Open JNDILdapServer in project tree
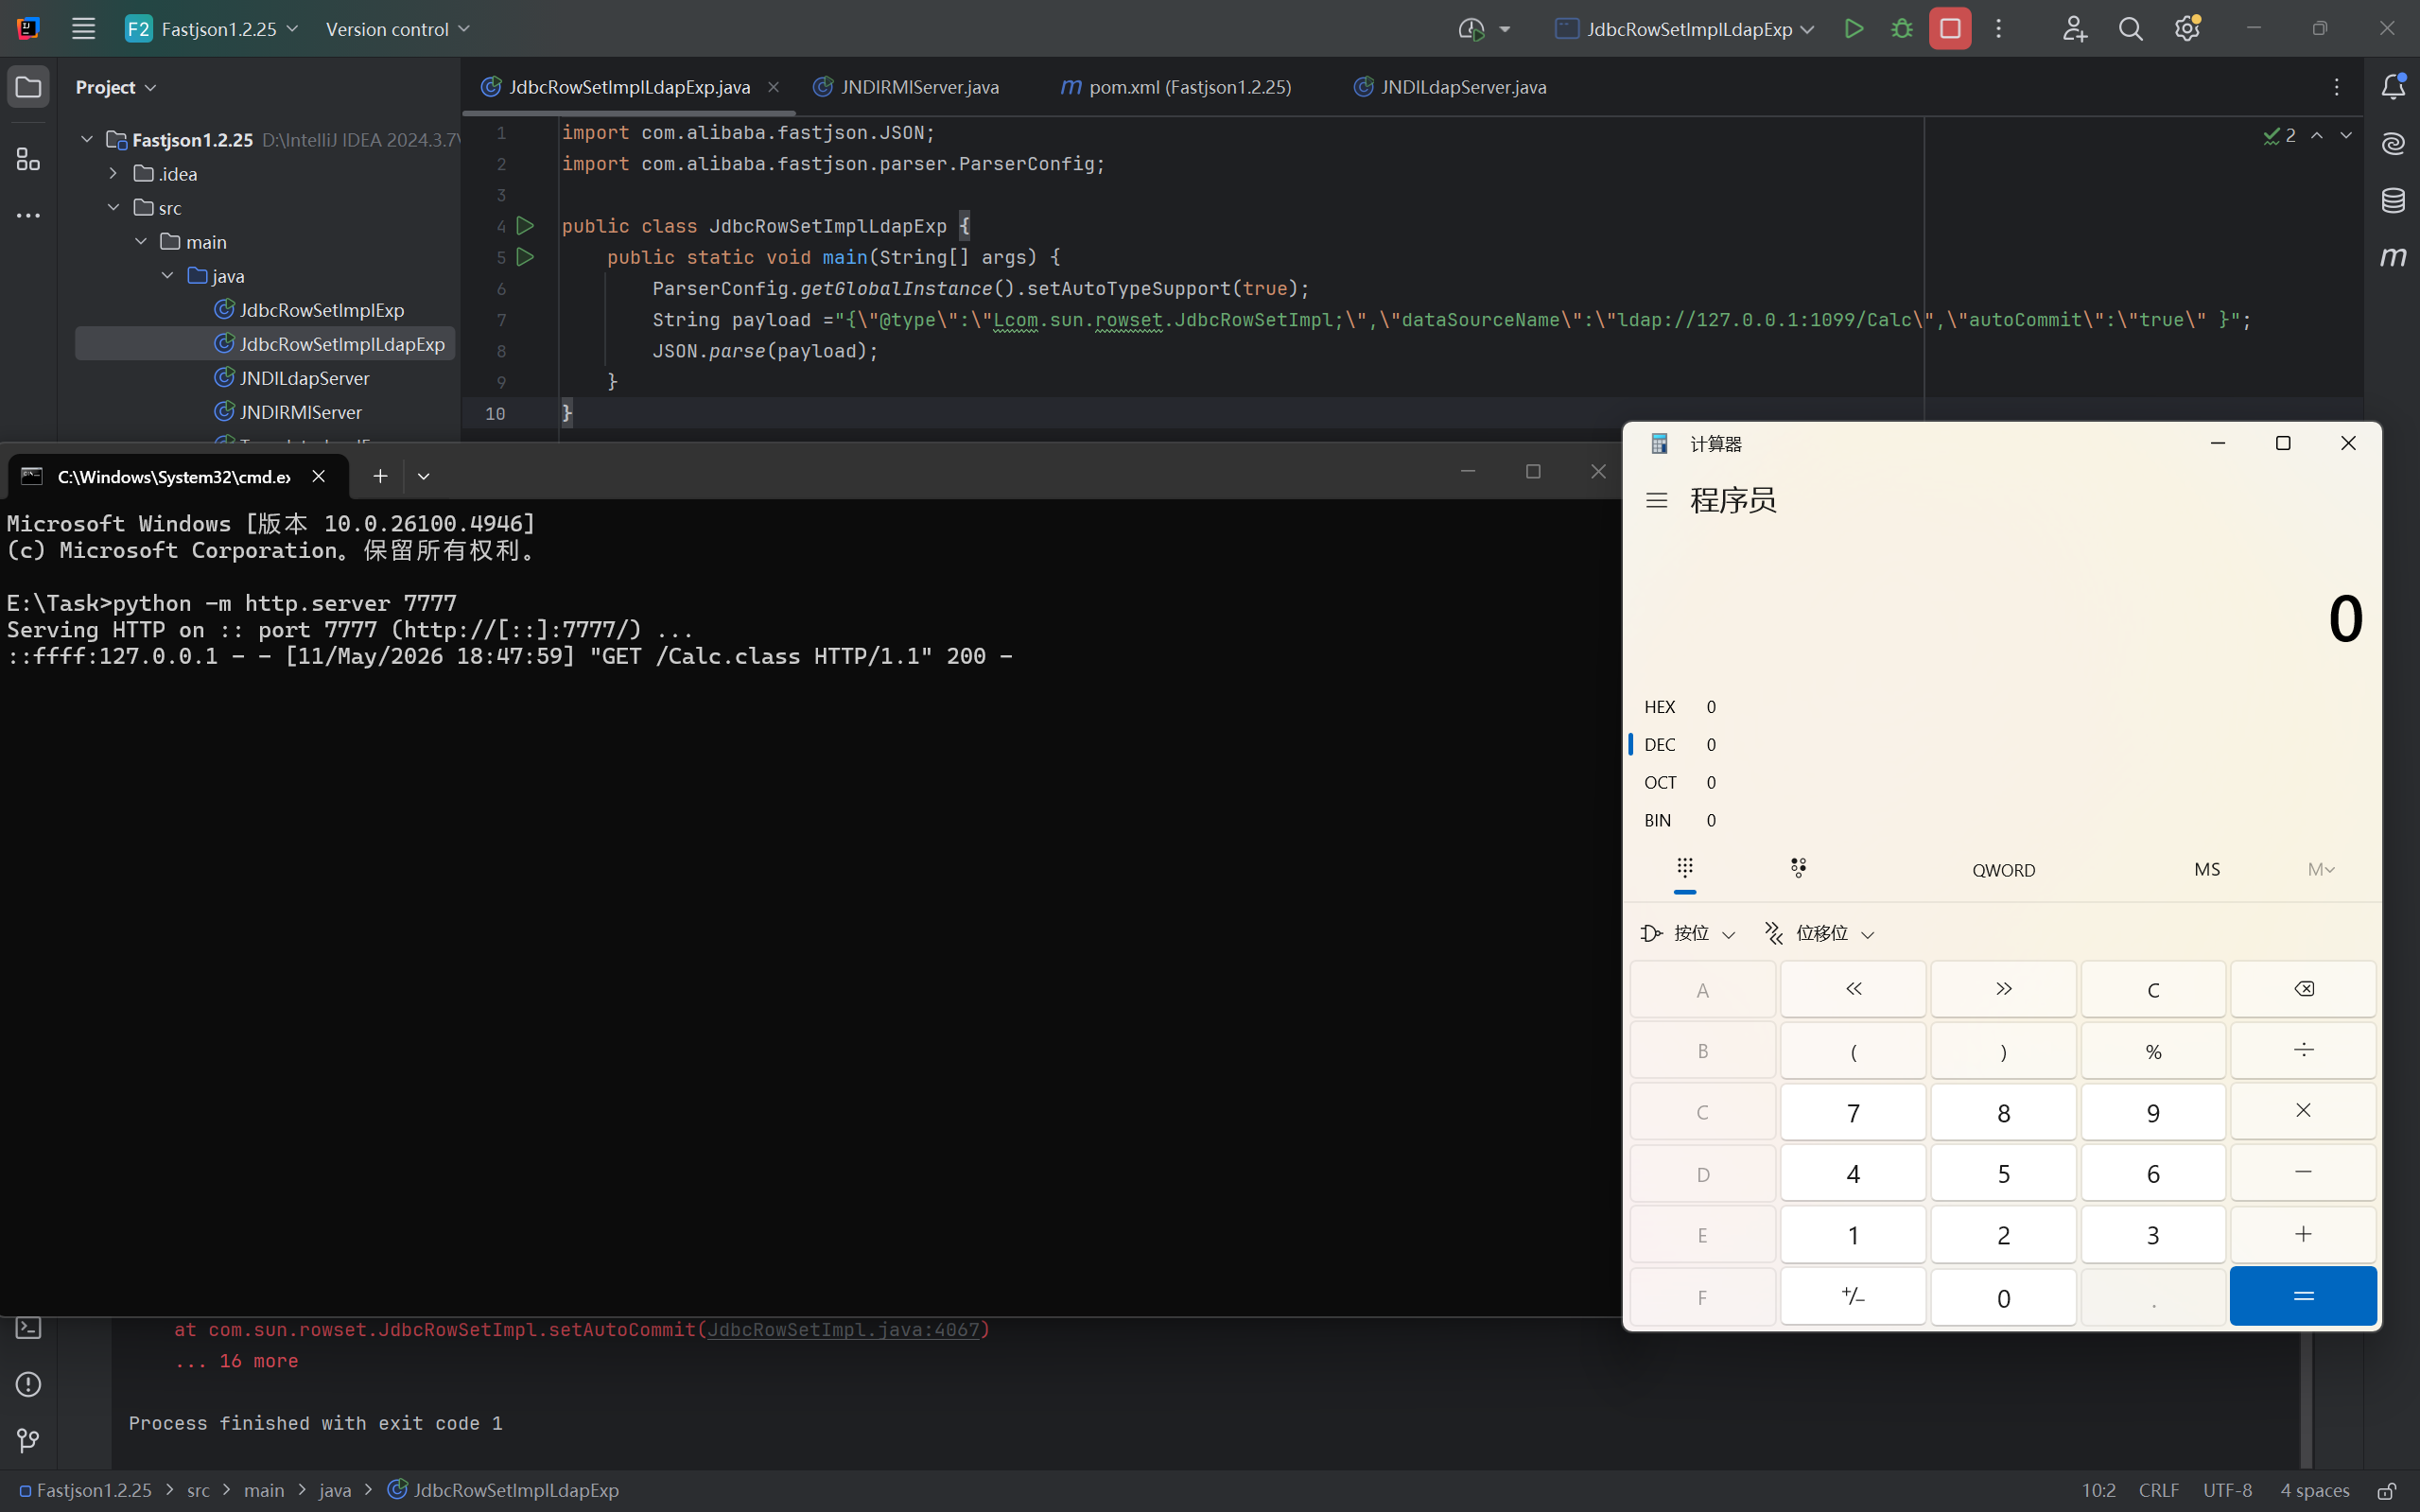 coord(304,378)
